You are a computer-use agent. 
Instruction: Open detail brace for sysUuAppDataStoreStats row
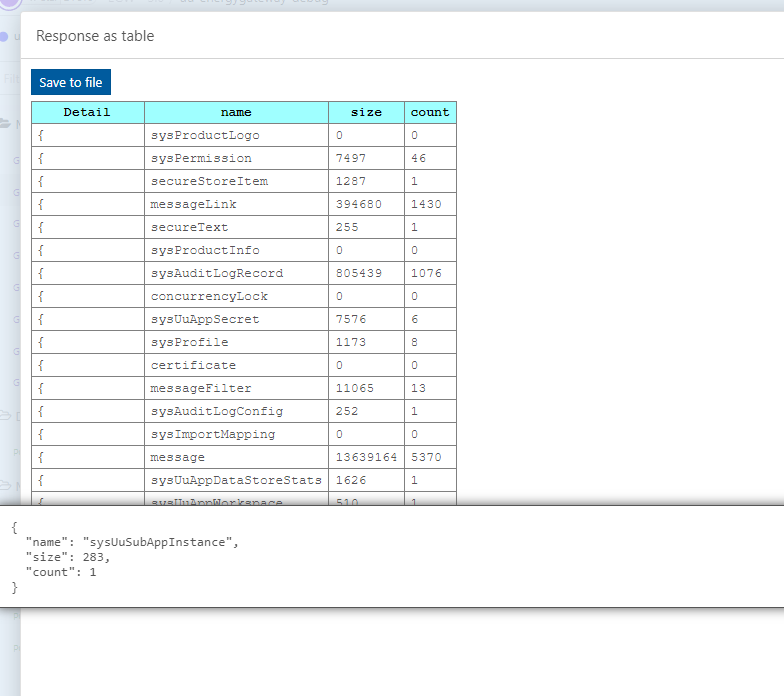(41, 480)
